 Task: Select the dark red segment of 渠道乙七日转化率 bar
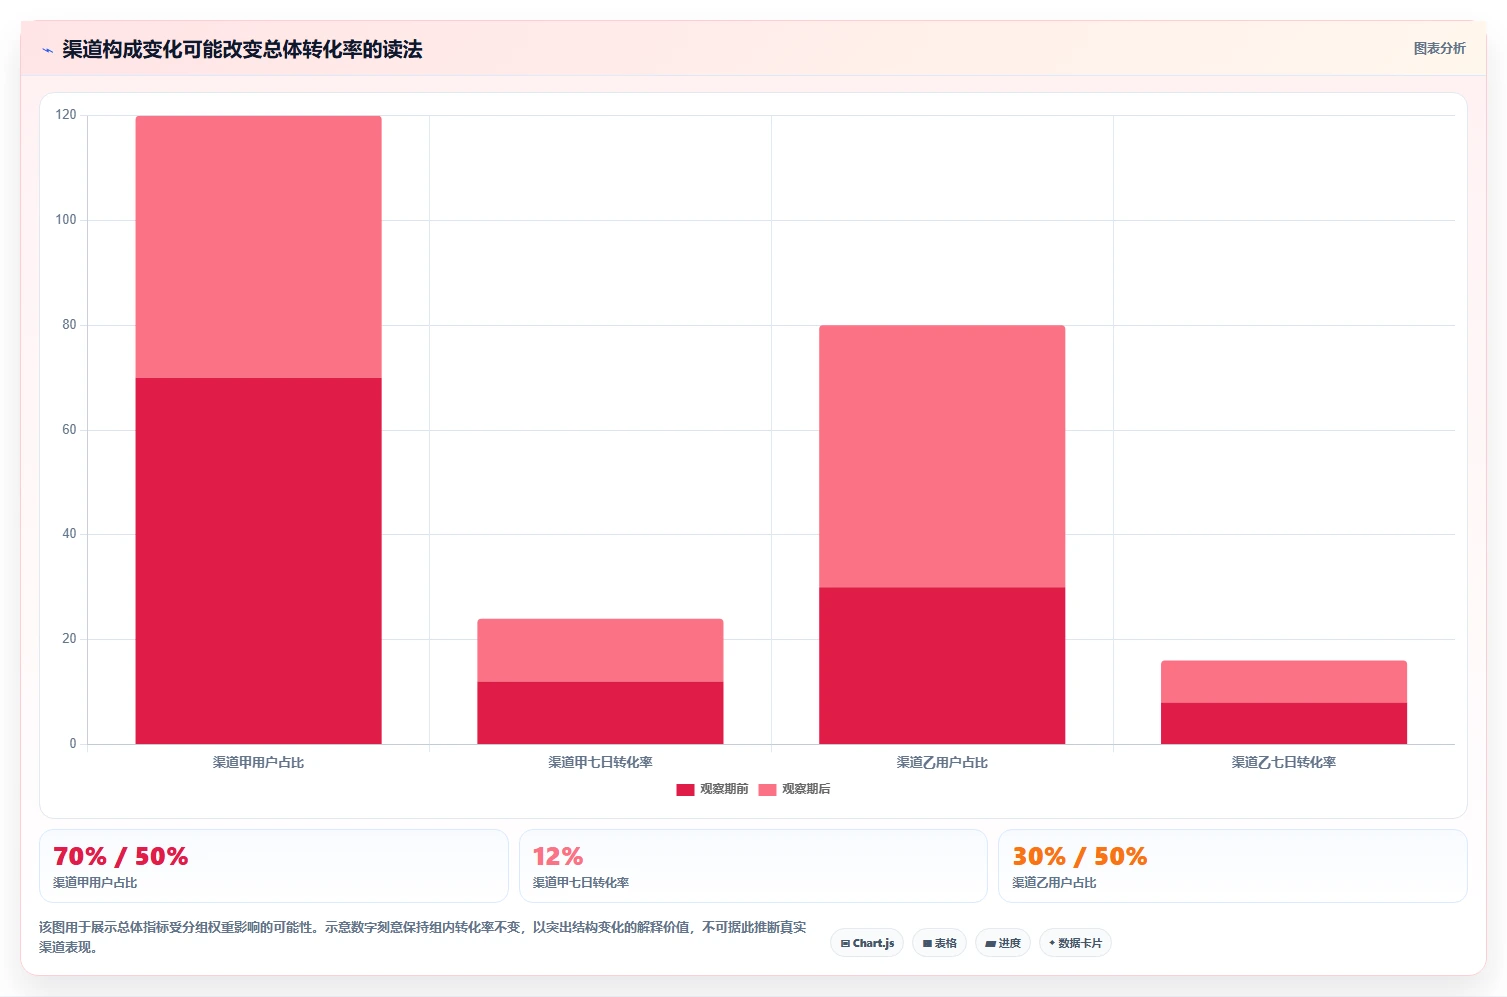click(x=1284, y=723)
